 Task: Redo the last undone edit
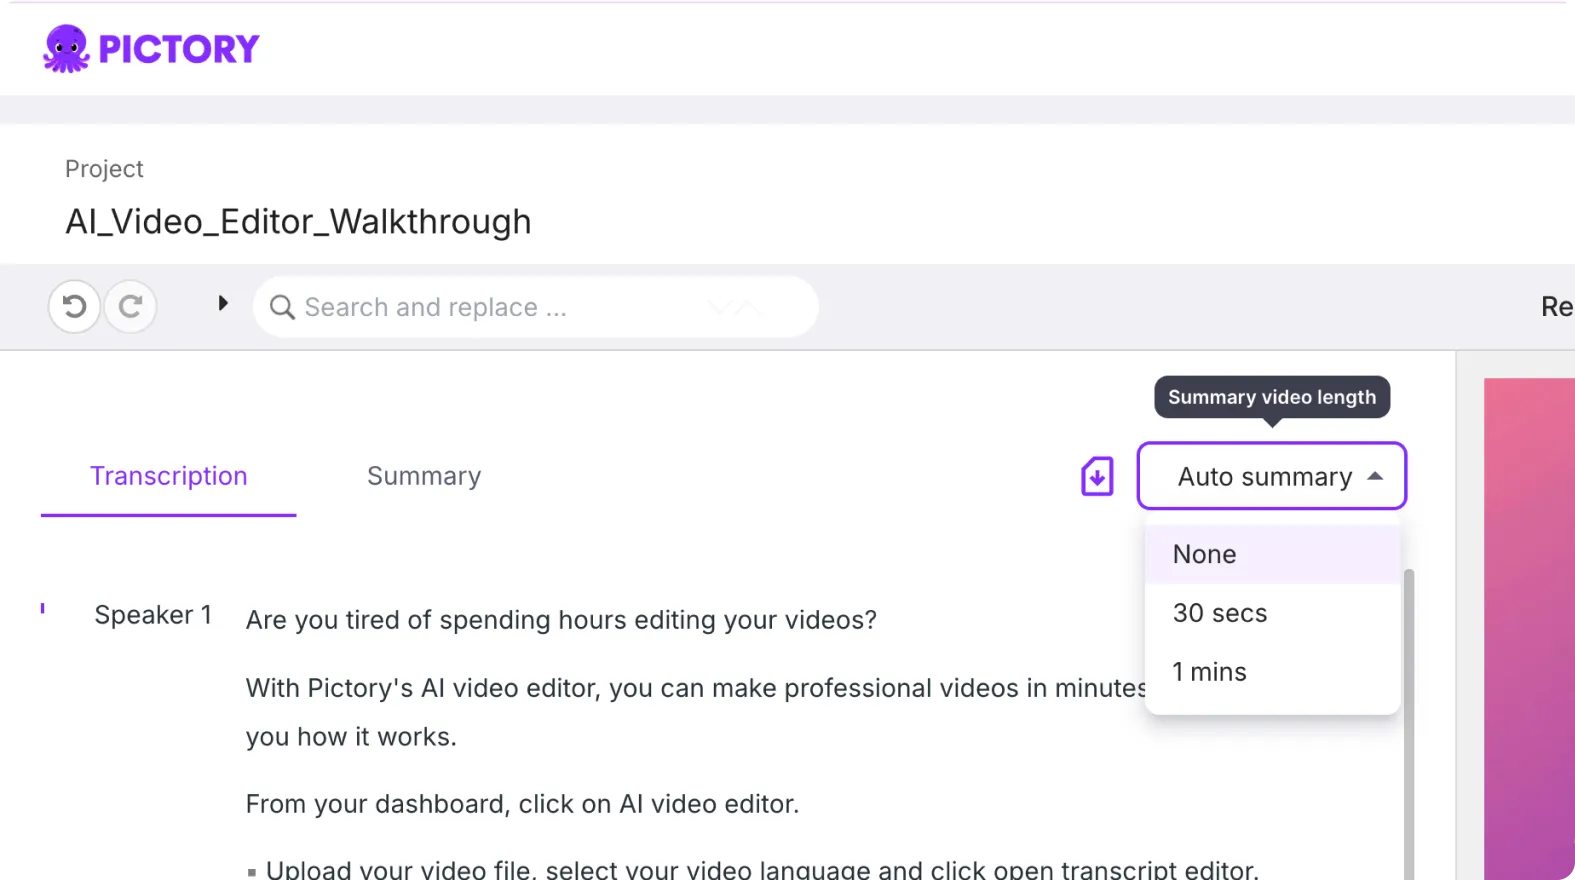click(x=130, y=306)
